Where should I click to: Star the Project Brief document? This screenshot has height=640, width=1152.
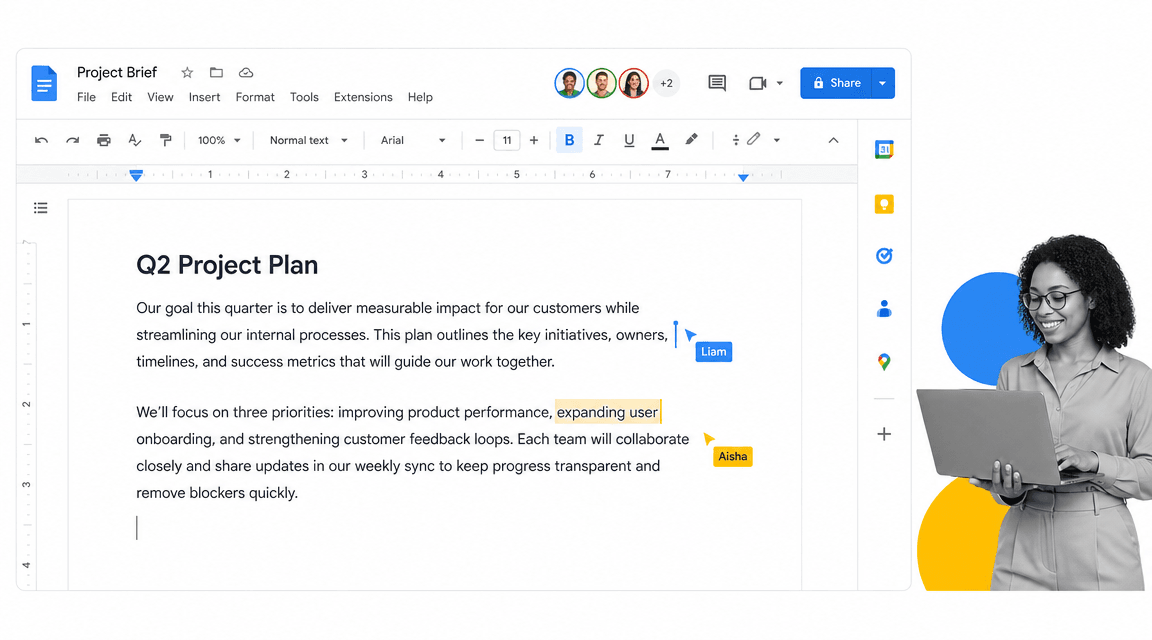[187, 73]
